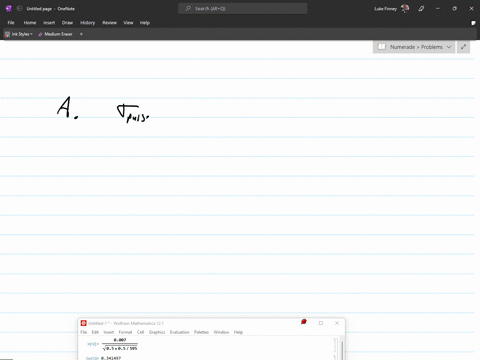Maximize the Mathematica window
Image resolution: width=480 pixels, height=360 pixels.
tap(321, 323)
